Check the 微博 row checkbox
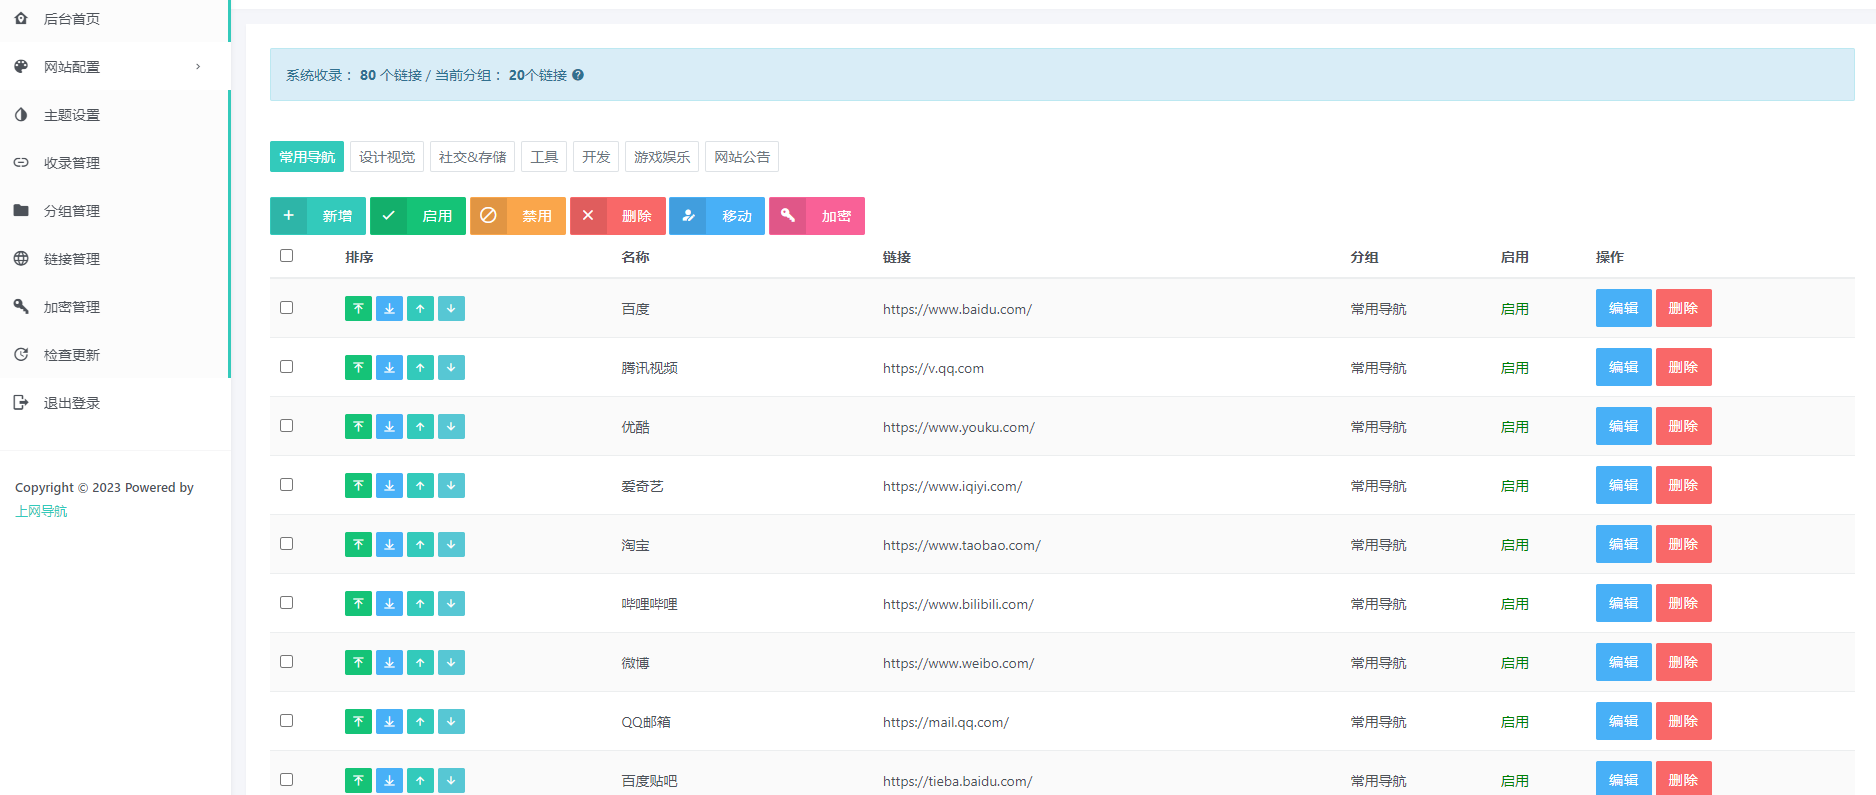This screenshot has height=795, width=1876. [287, 662]
